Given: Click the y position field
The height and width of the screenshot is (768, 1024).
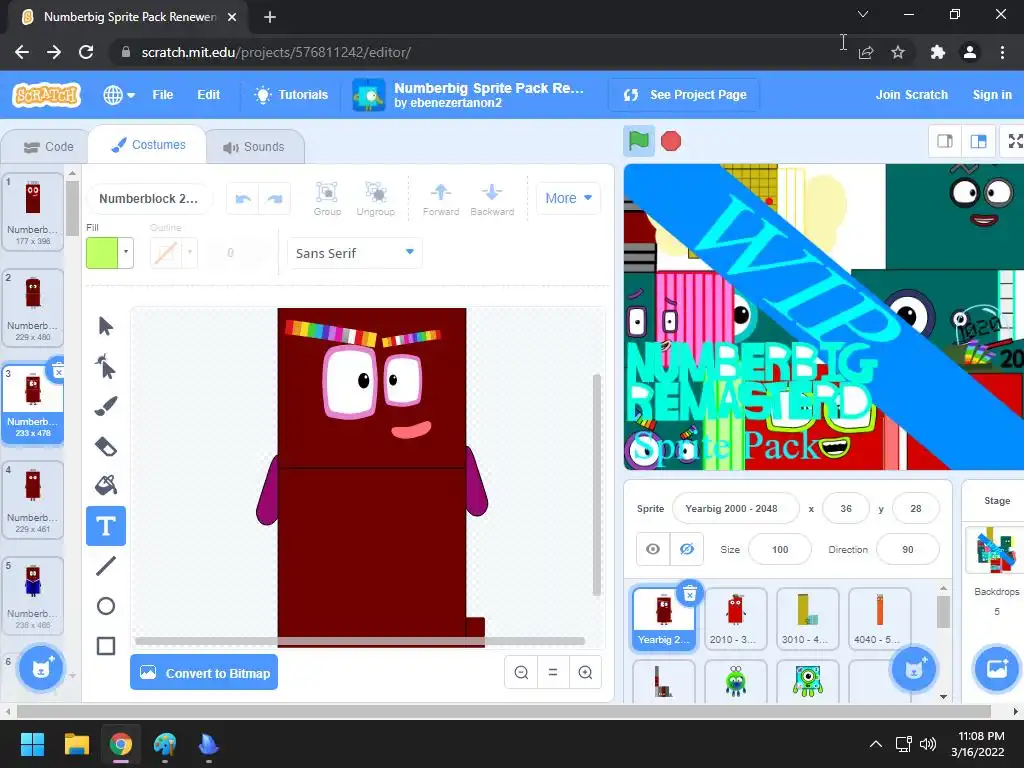Looking at the screenshot, I should point(916,509).
